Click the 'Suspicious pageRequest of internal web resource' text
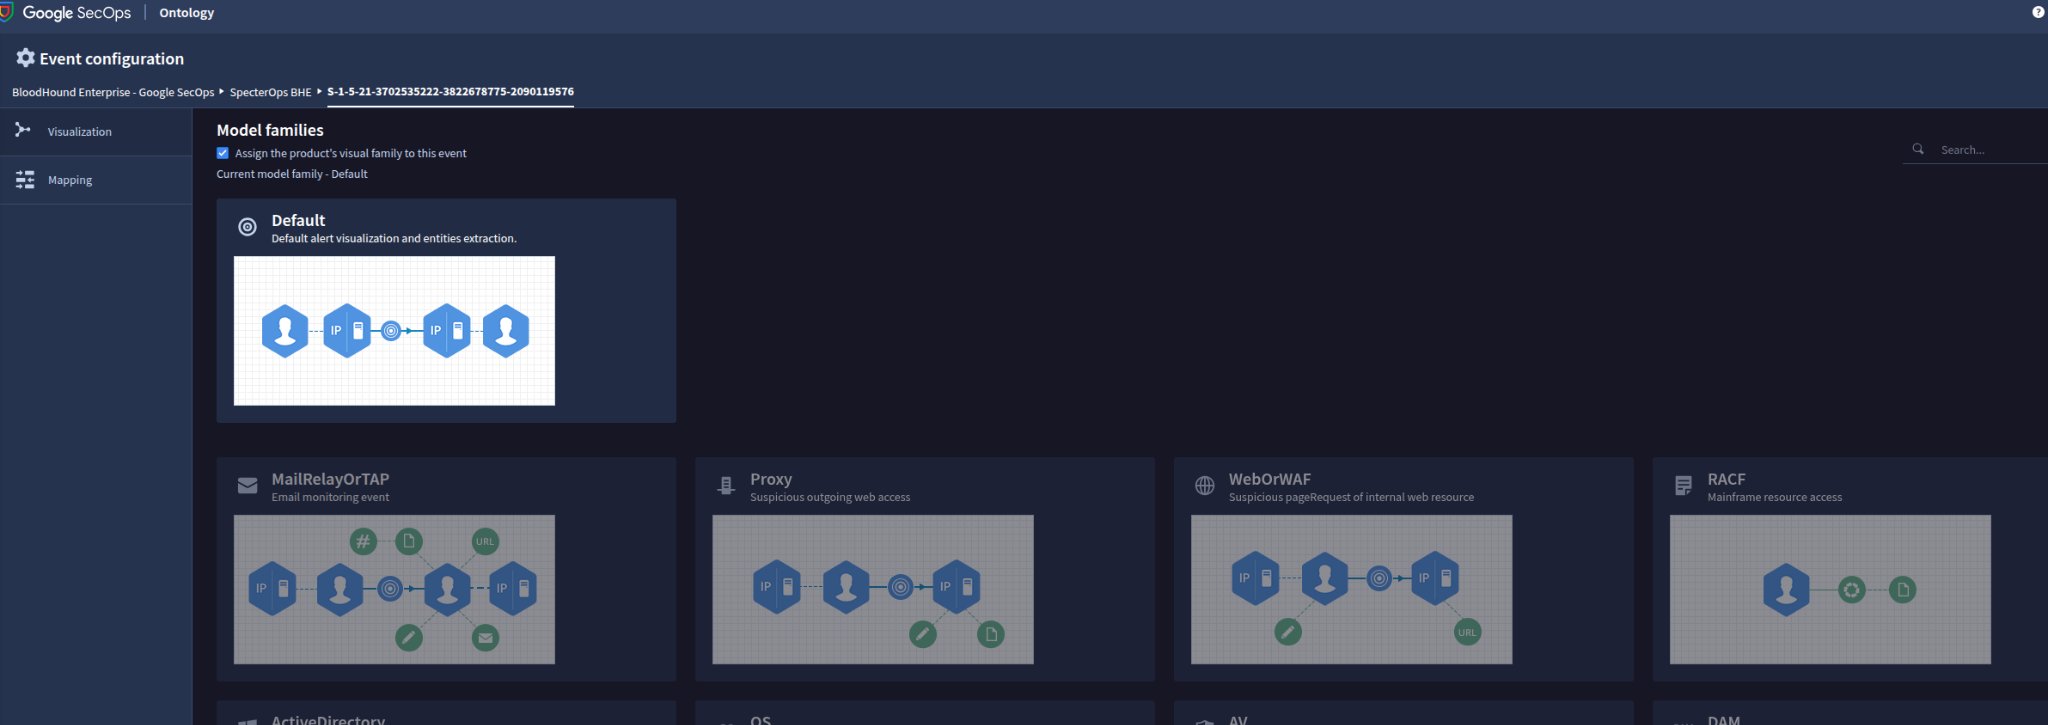 1351,497
